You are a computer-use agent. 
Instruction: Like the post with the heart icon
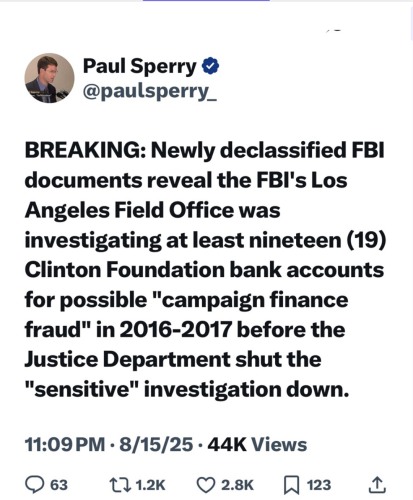click(x=206, y=485)
